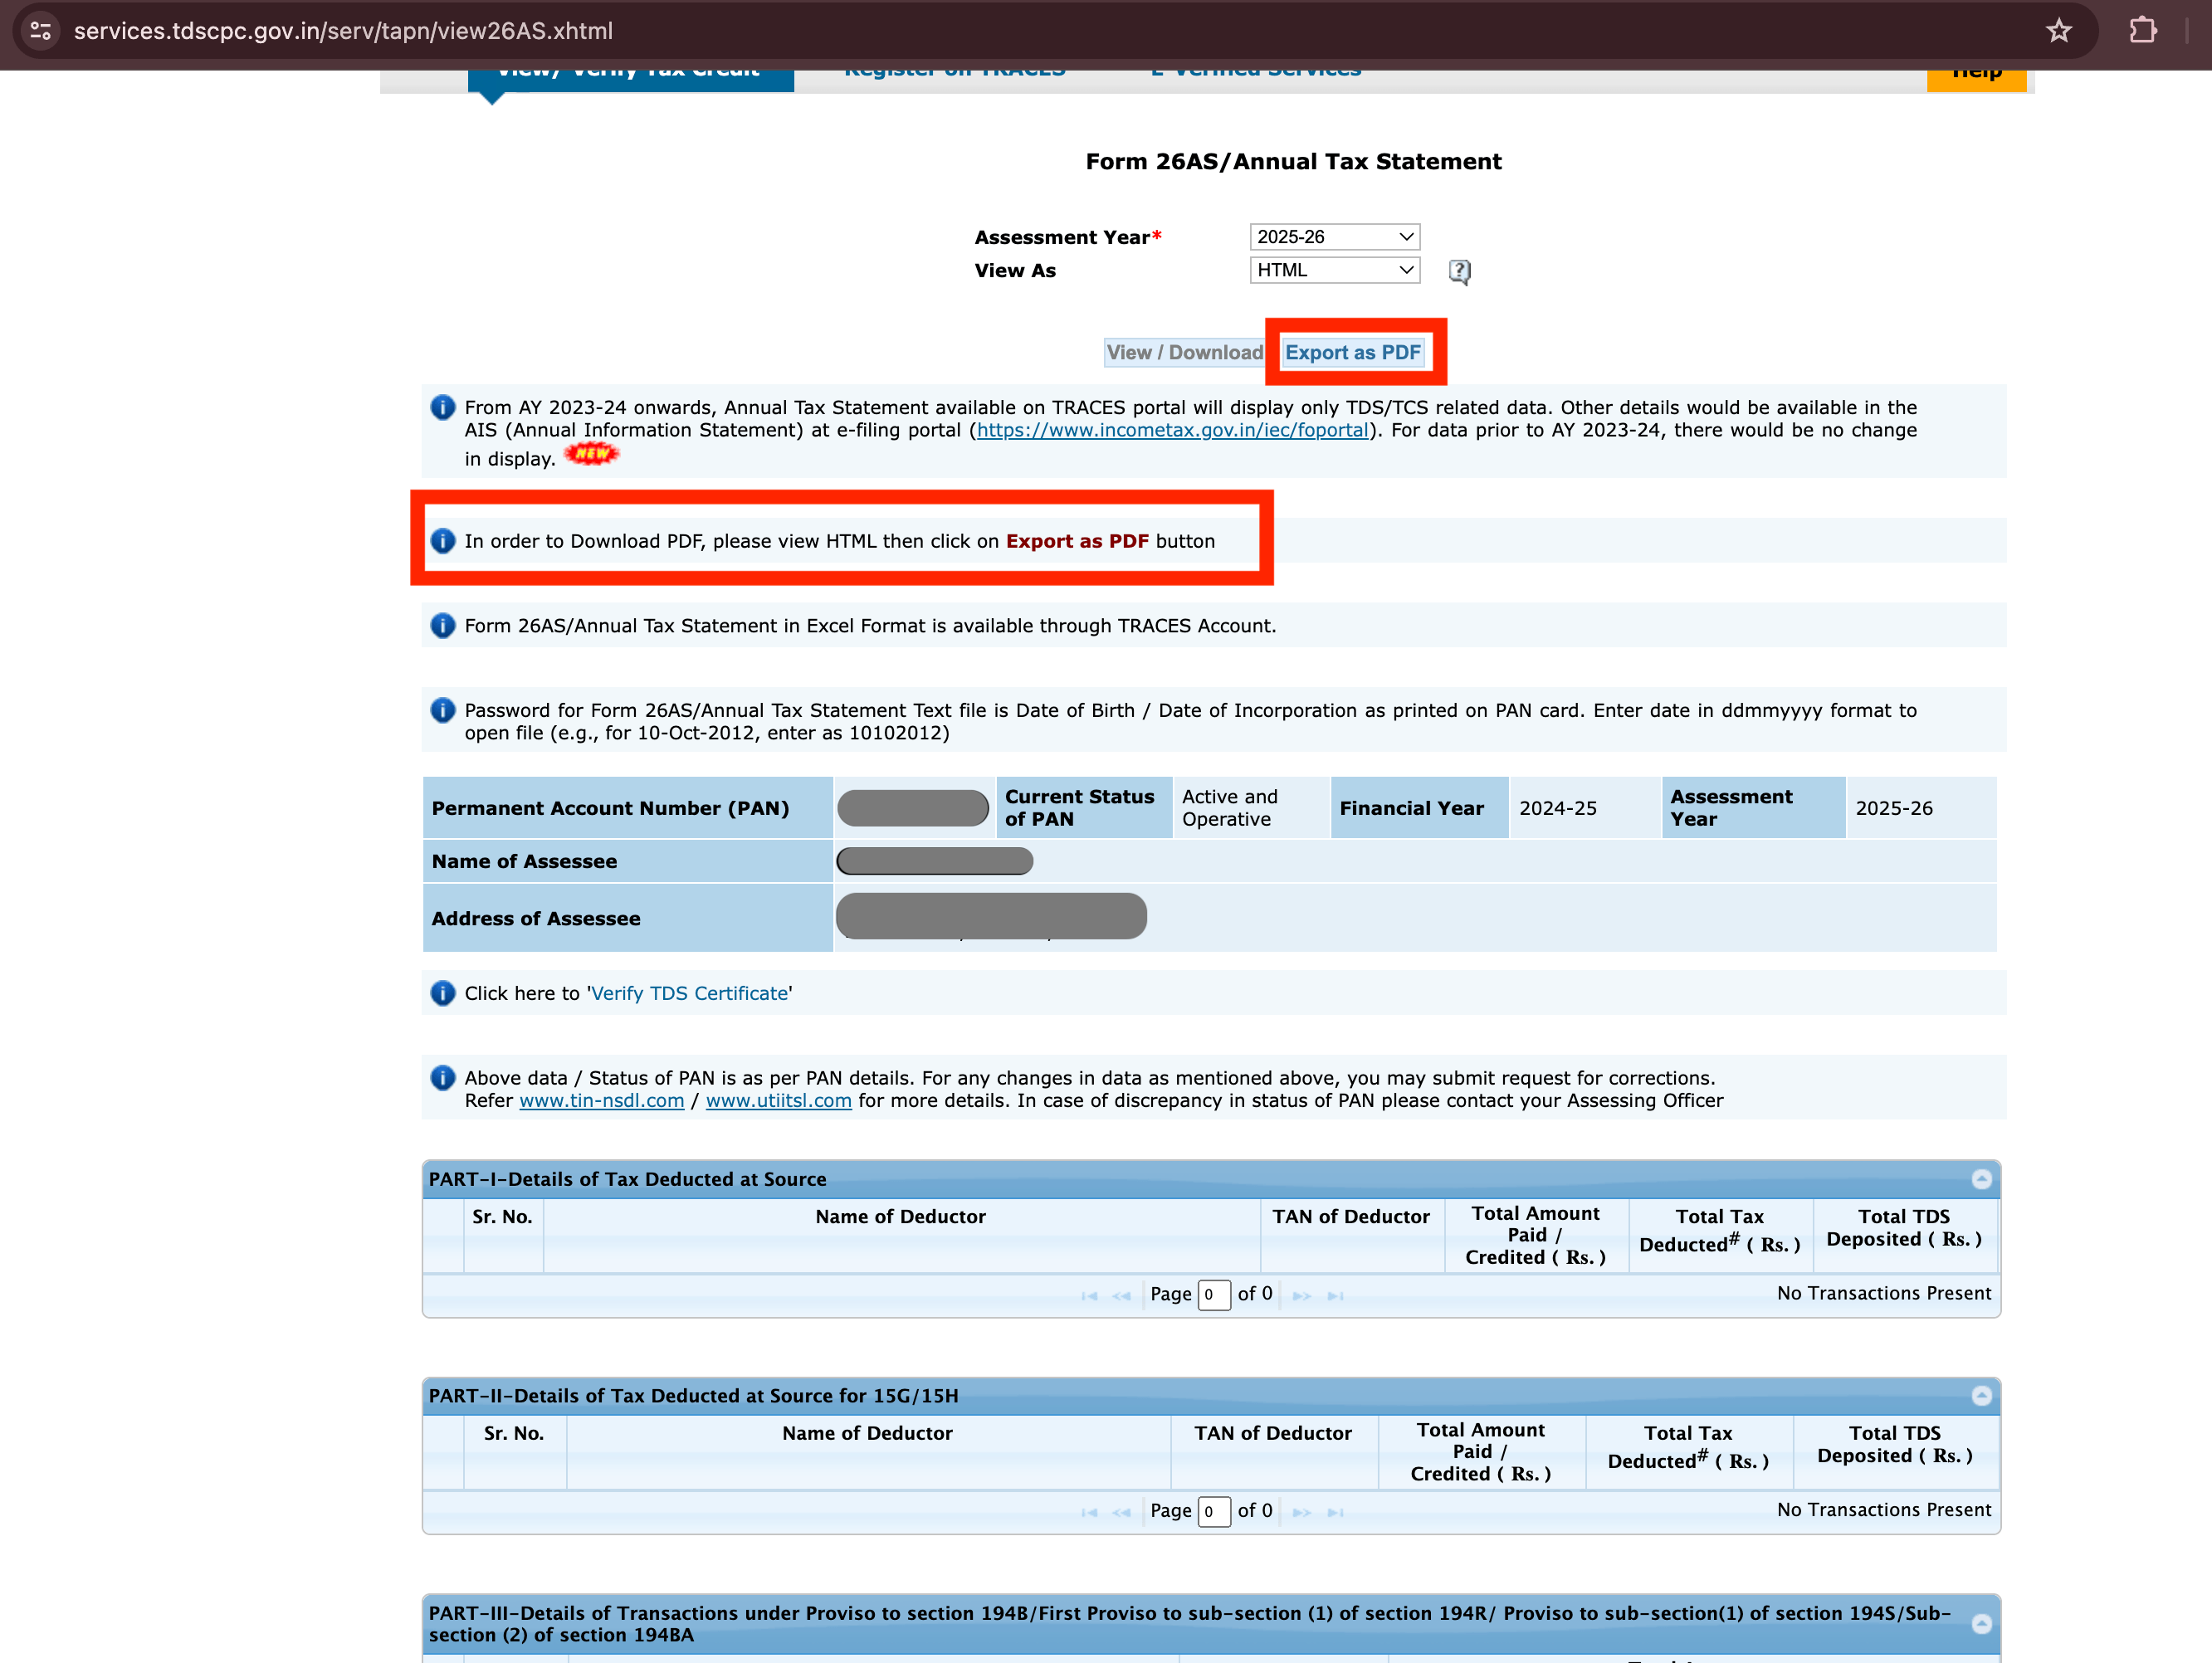Click the Export as PDF button
2212x1663 pixels.
pyautogui.click(x=1352, y=352)
